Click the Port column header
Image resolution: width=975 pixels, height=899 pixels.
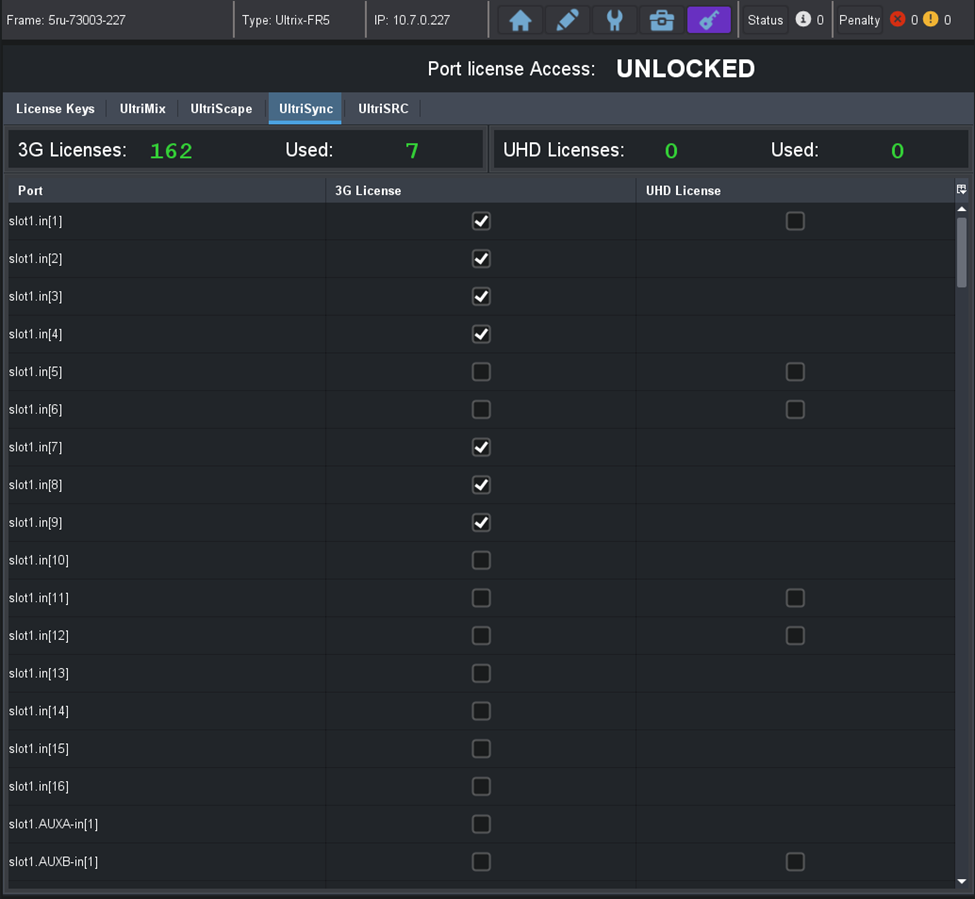[167, 190]
